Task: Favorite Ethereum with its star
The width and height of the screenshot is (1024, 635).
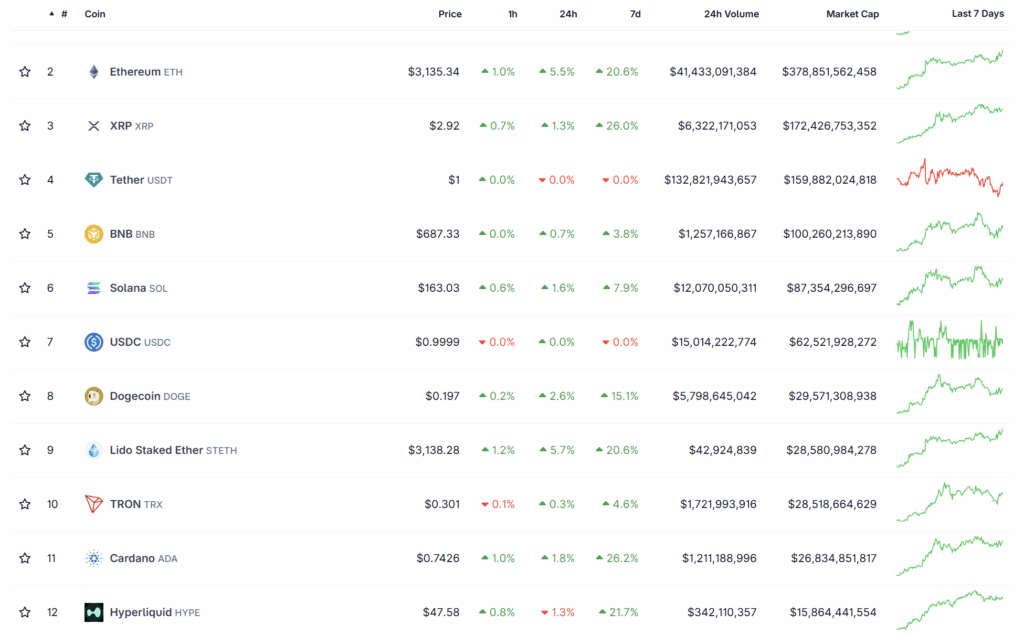Action: tap(25, 72)
